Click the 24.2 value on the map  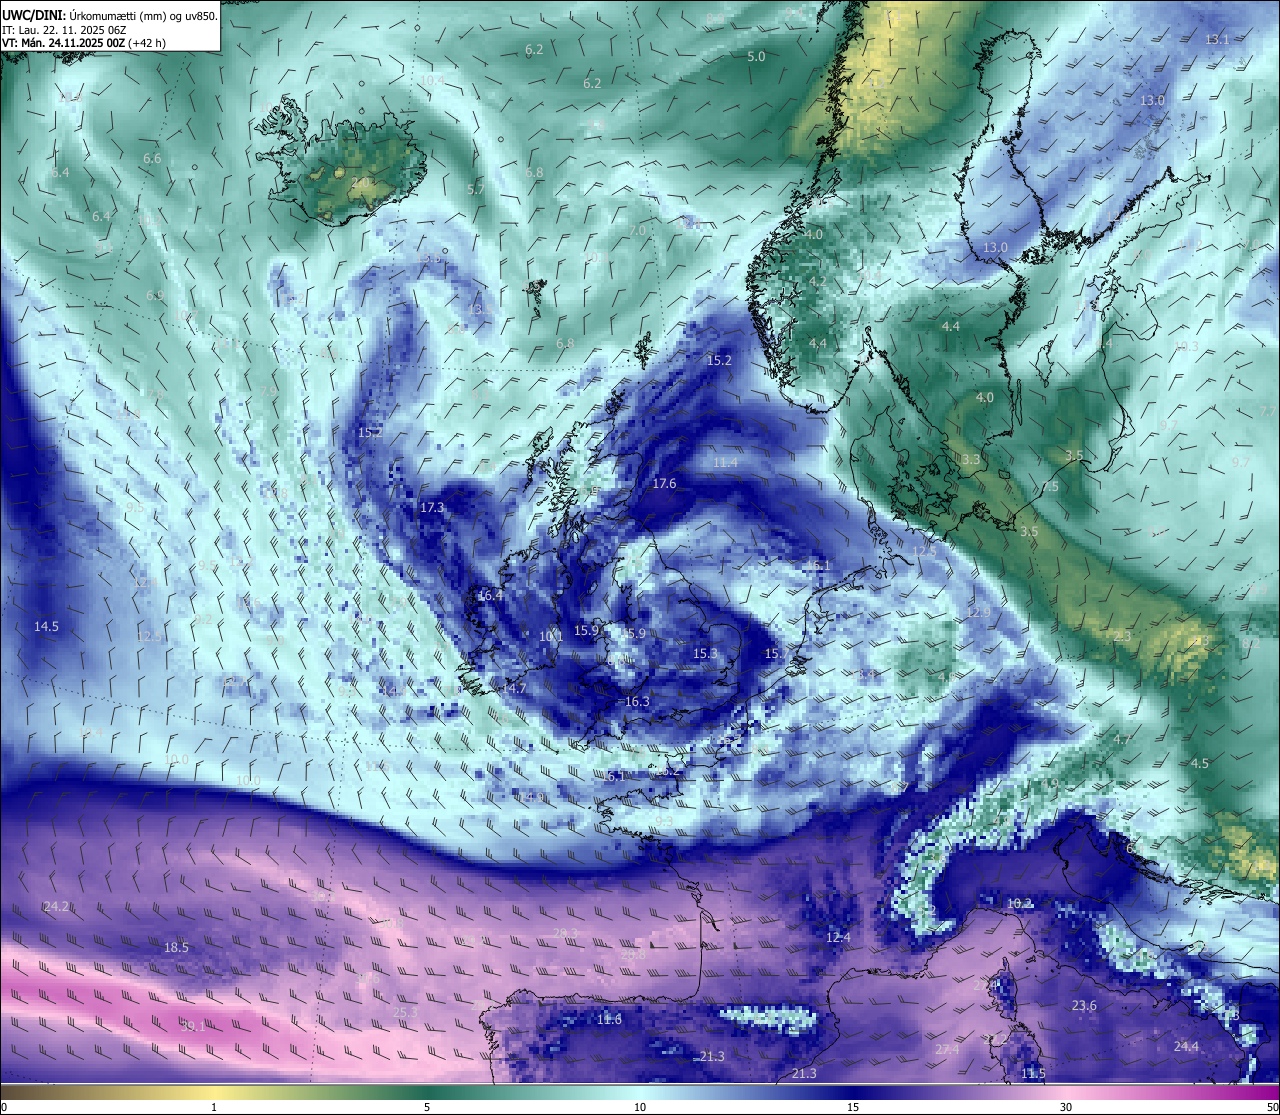[x=56, y=906]
